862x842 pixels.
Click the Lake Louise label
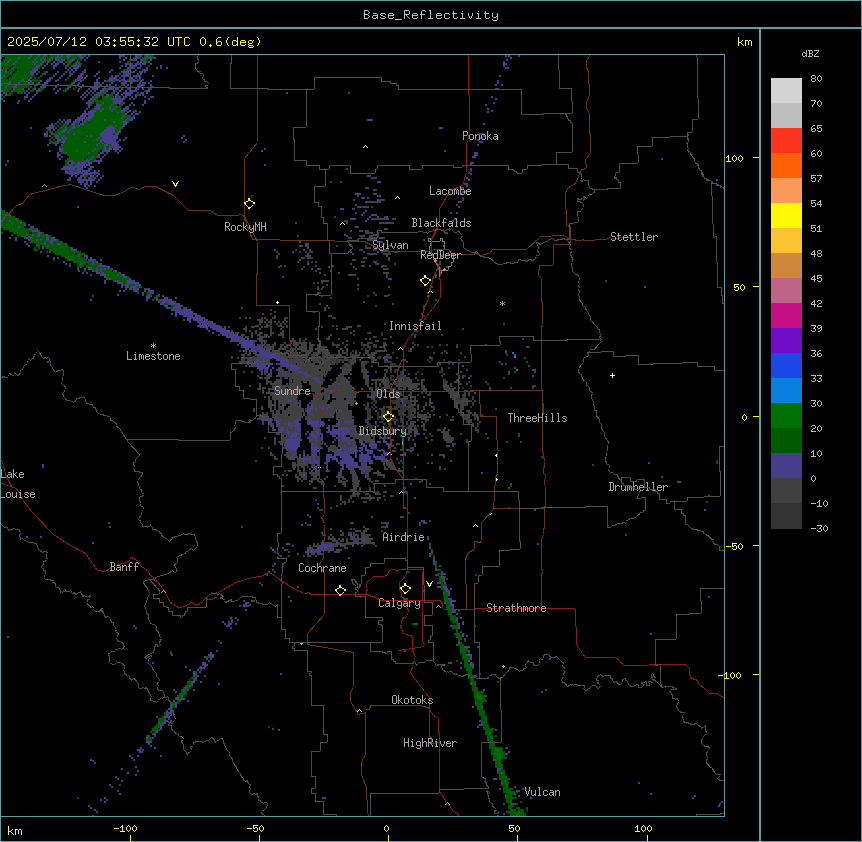click(18, 484)
